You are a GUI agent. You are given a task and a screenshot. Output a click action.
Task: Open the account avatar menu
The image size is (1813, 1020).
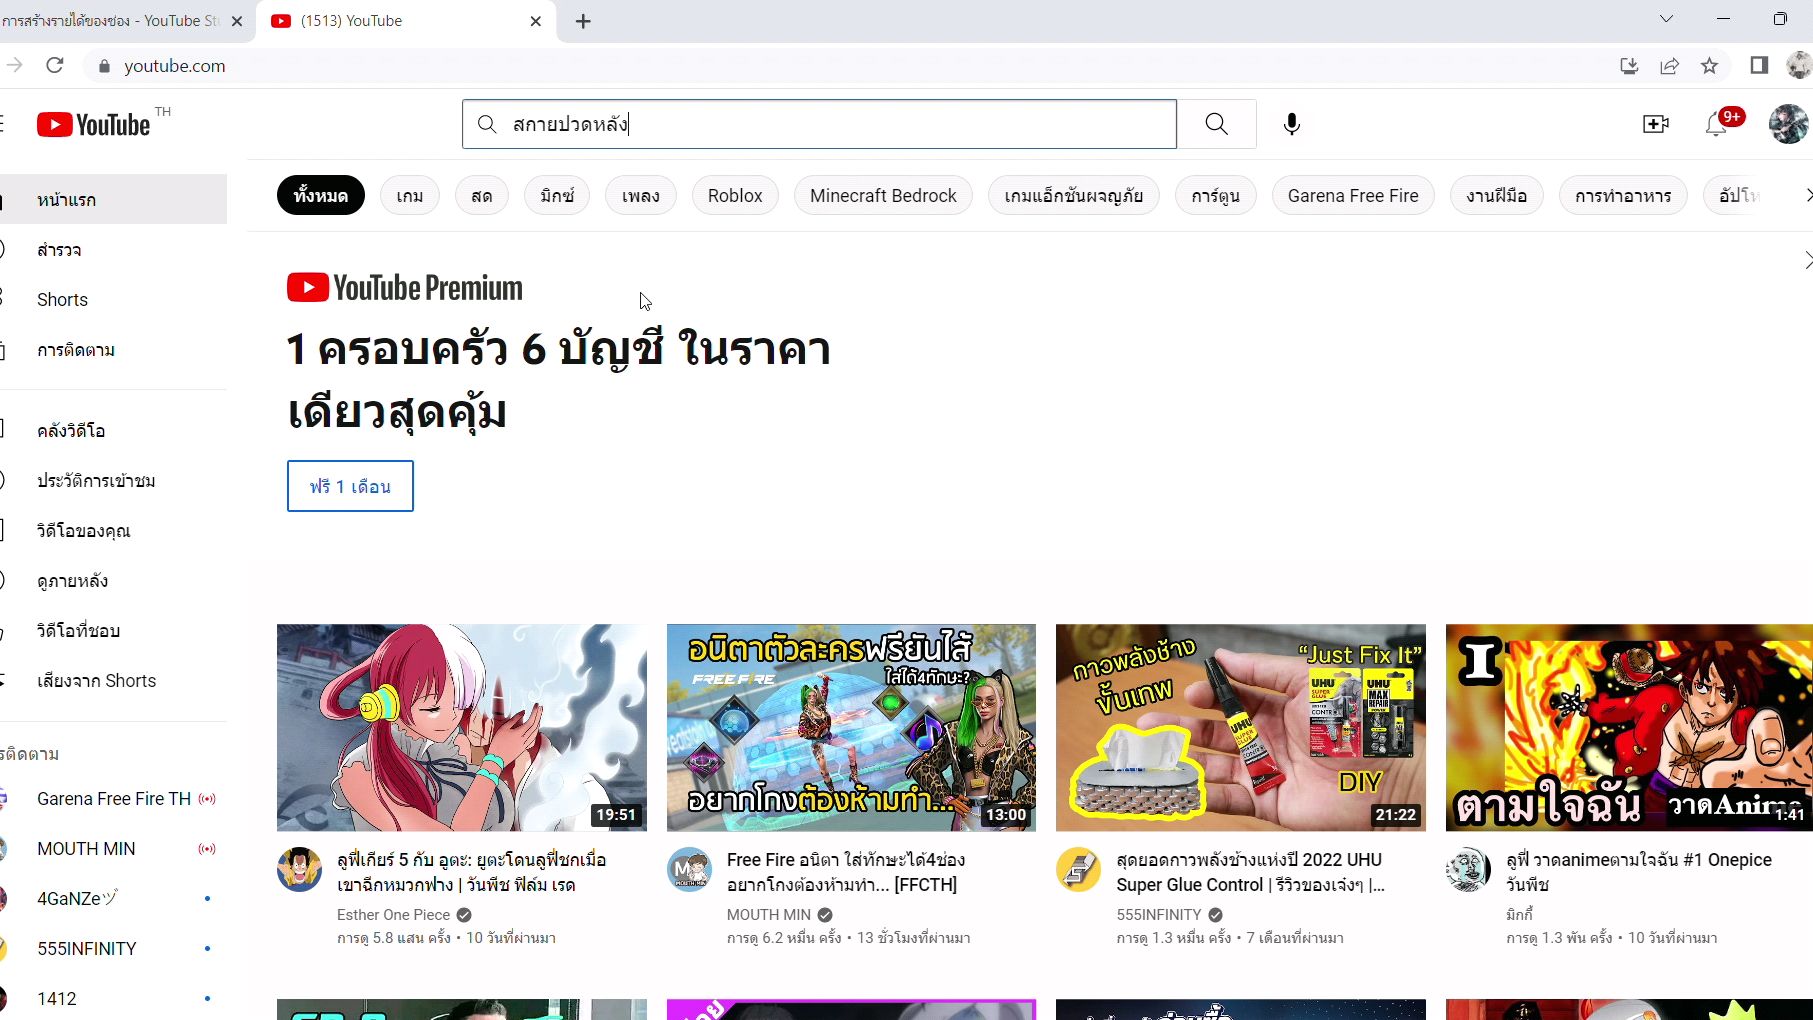1787,124
